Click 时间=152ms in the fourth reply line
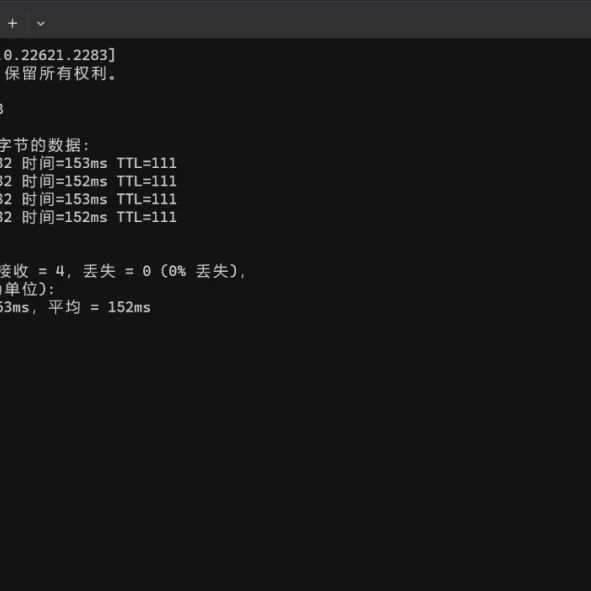The height and width of the screenshot is (591, 591). coord(64,217)
